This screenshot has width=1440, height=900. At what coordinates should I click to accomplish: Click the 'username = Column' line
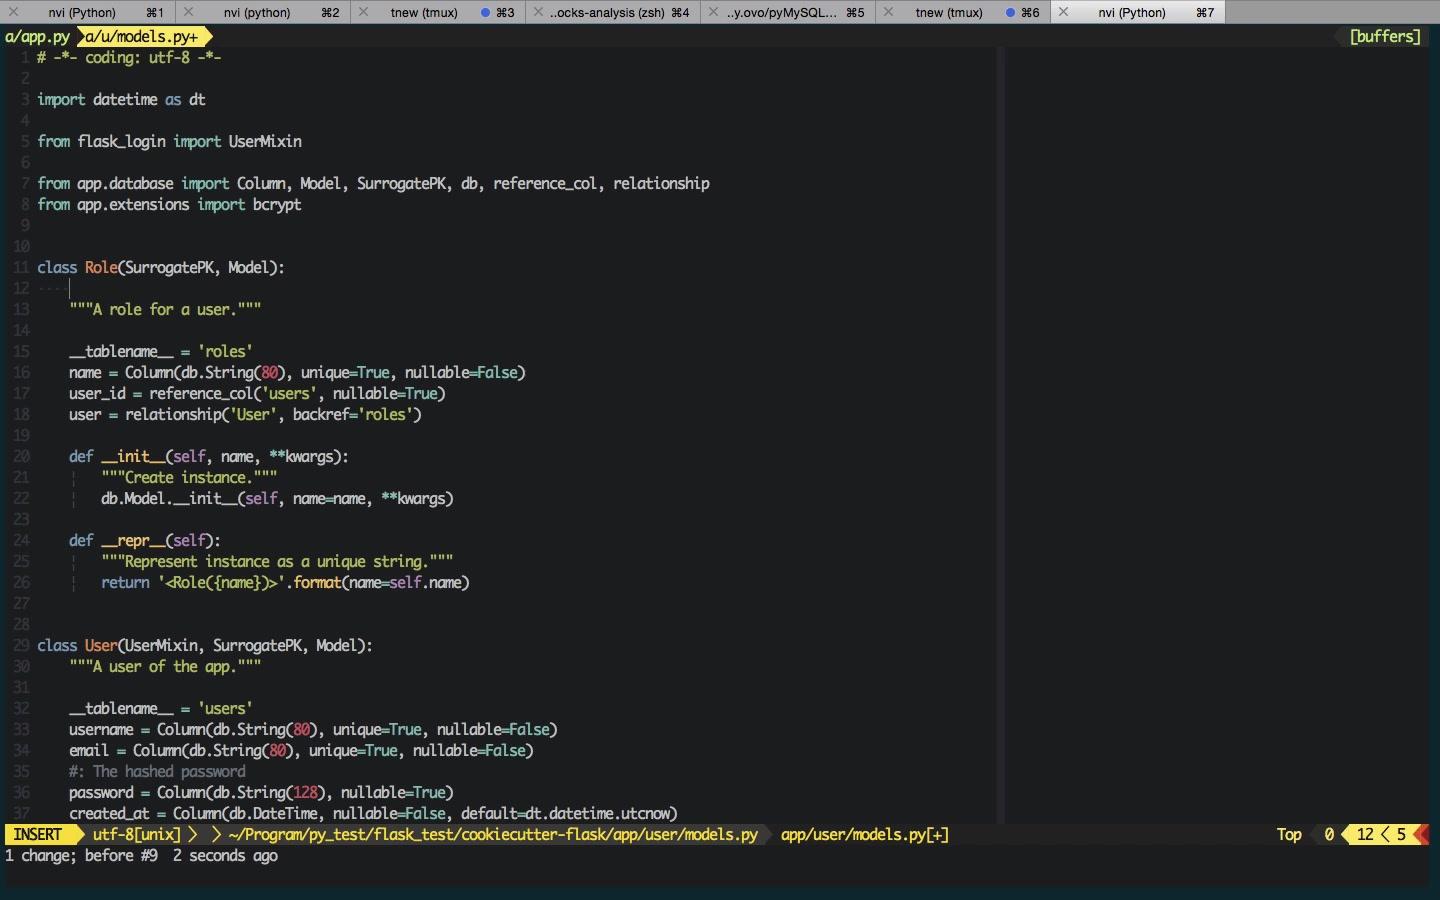pos(313,730)
